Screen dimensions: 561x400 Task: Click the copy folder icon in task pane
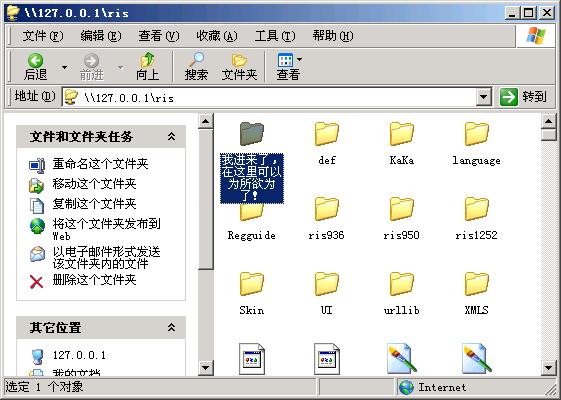(x=37, y=206)
